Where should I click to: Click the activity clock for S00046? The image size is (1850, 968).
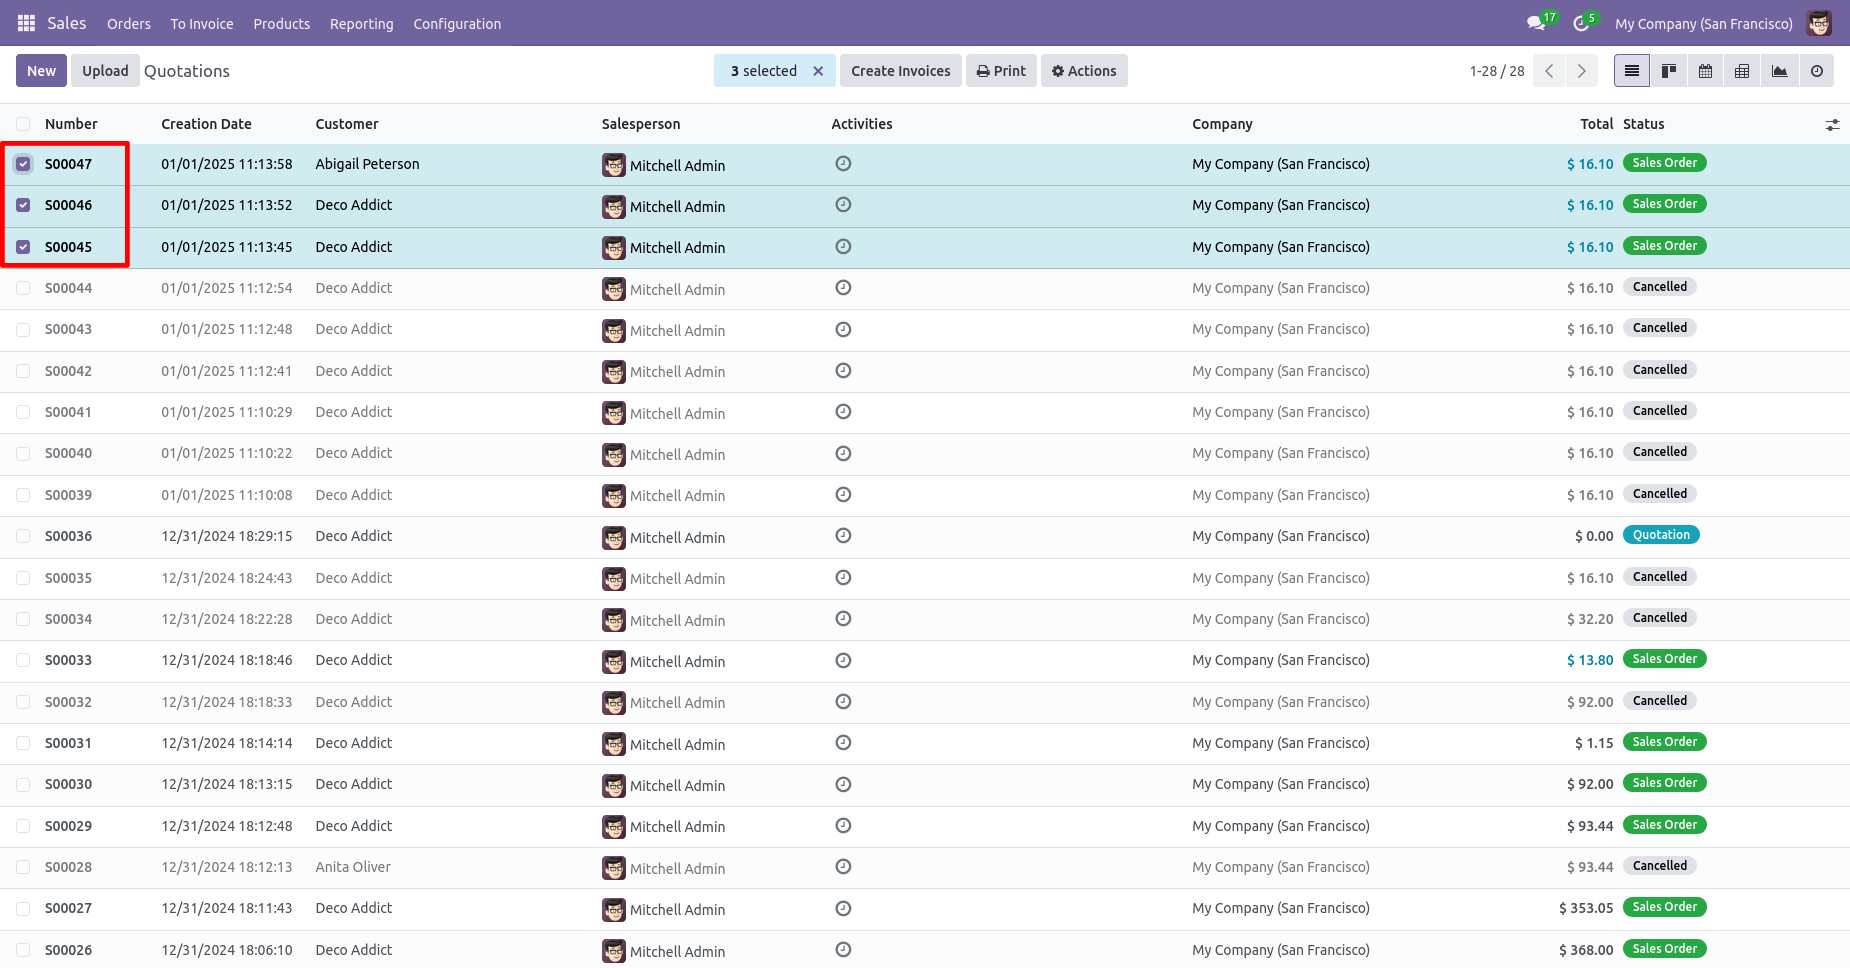(x=843, y=205)
